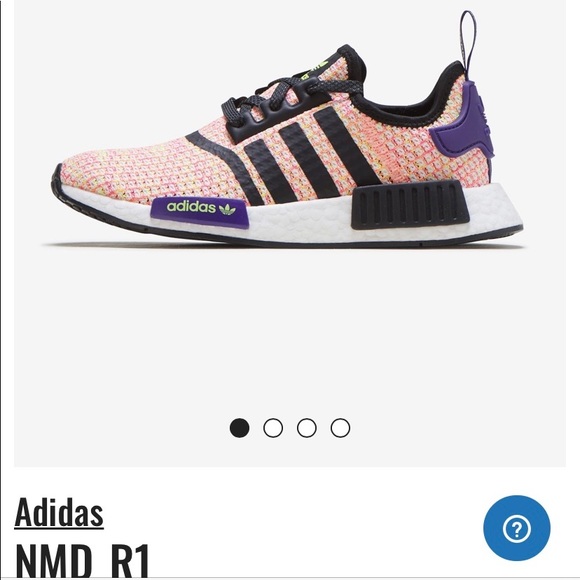Screen dimensions: 580x580
Task: Show the third carousel image via dot
Action: pos(307,428)
